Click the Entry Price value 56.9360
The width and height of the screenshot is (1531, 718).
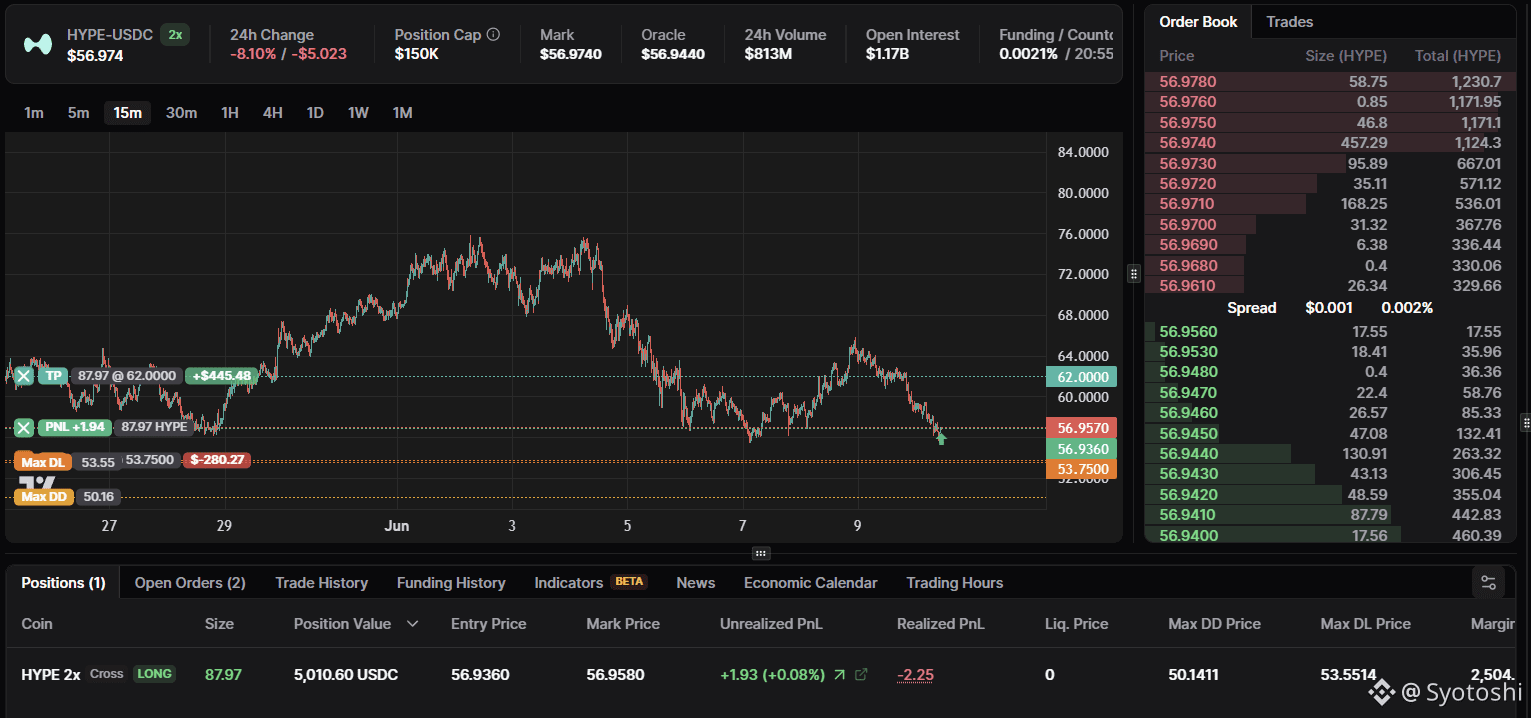click(480, 675)
